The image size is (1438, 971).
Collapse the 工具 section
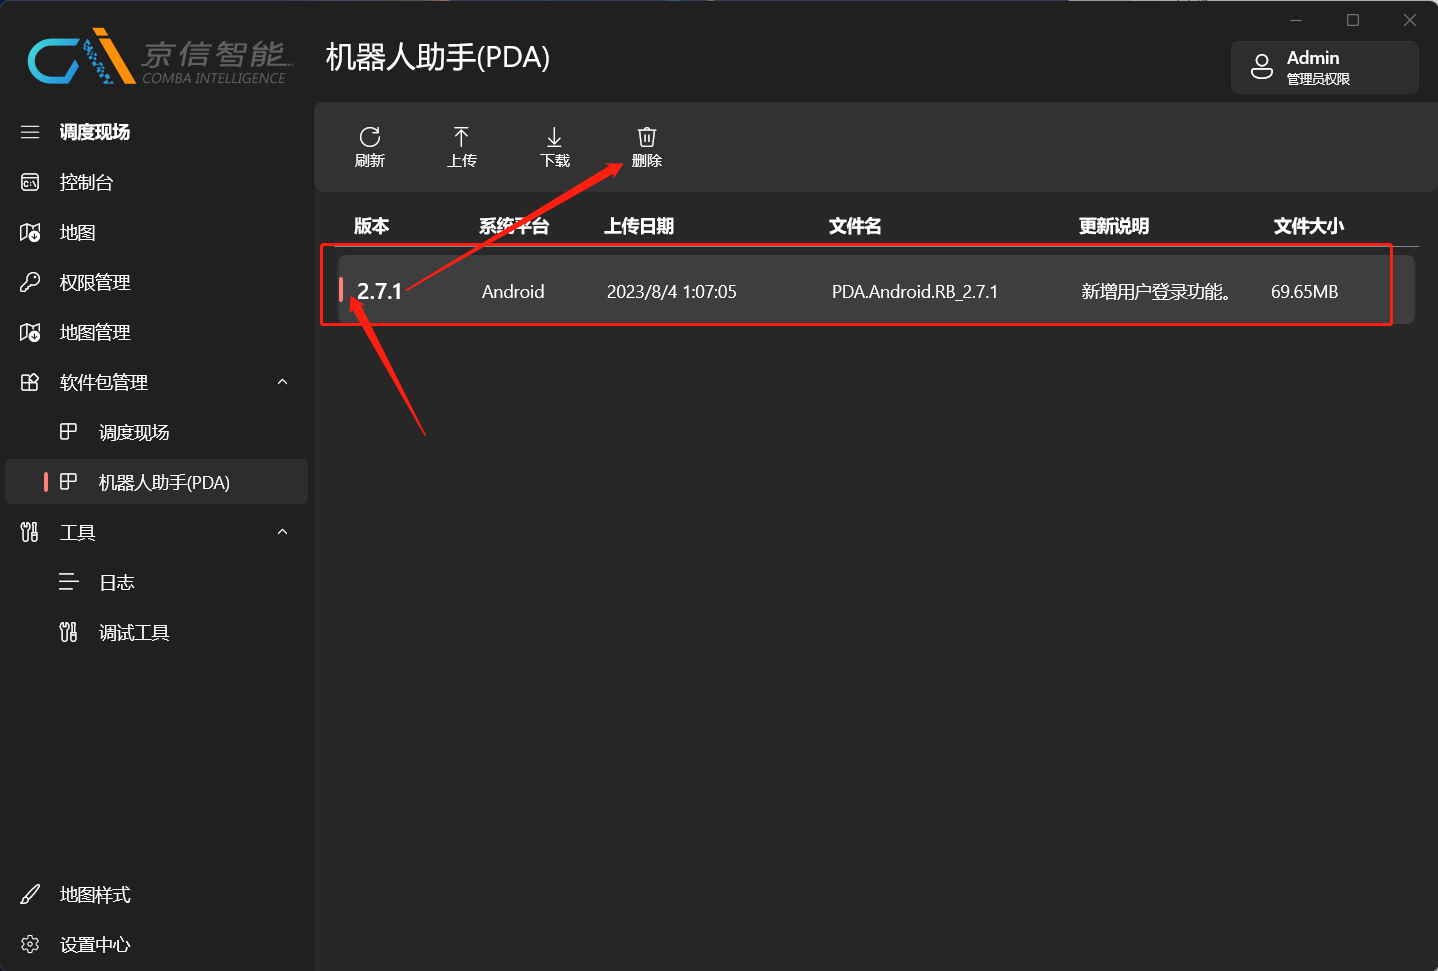click(281, 532)
